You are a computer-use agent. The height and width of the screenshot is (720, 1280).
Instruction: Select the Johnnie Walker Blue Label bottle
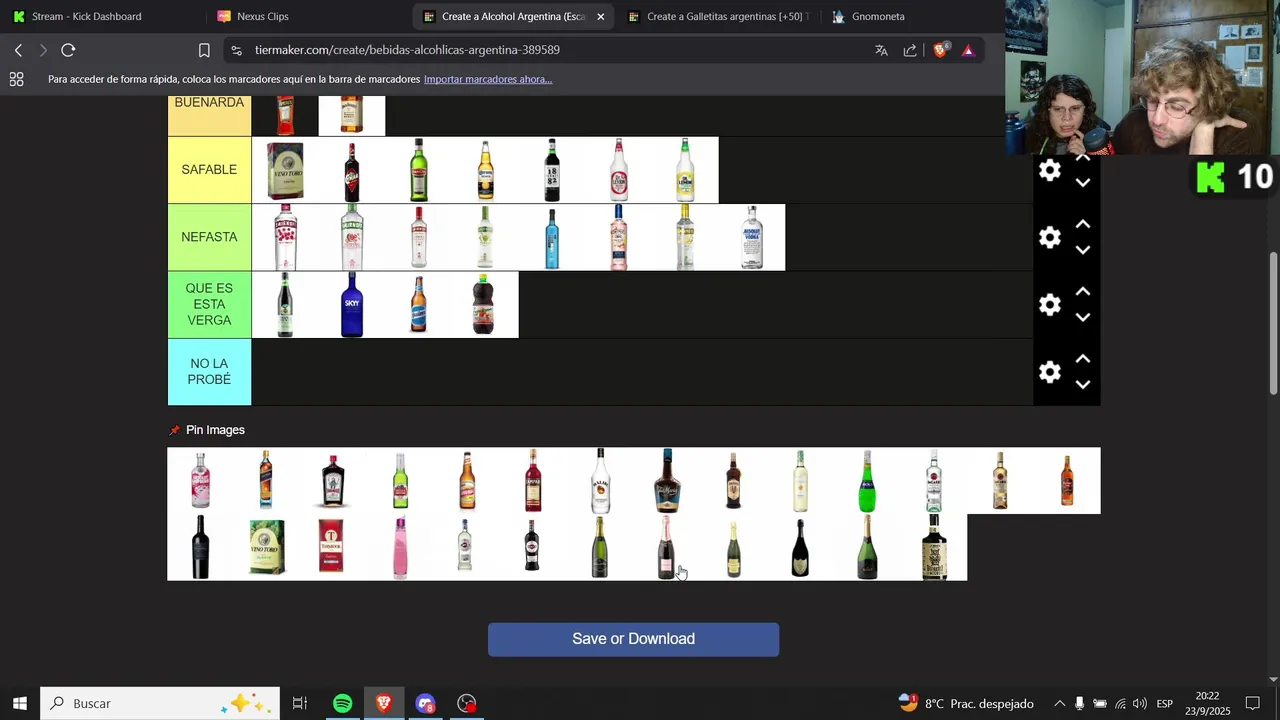266,480
